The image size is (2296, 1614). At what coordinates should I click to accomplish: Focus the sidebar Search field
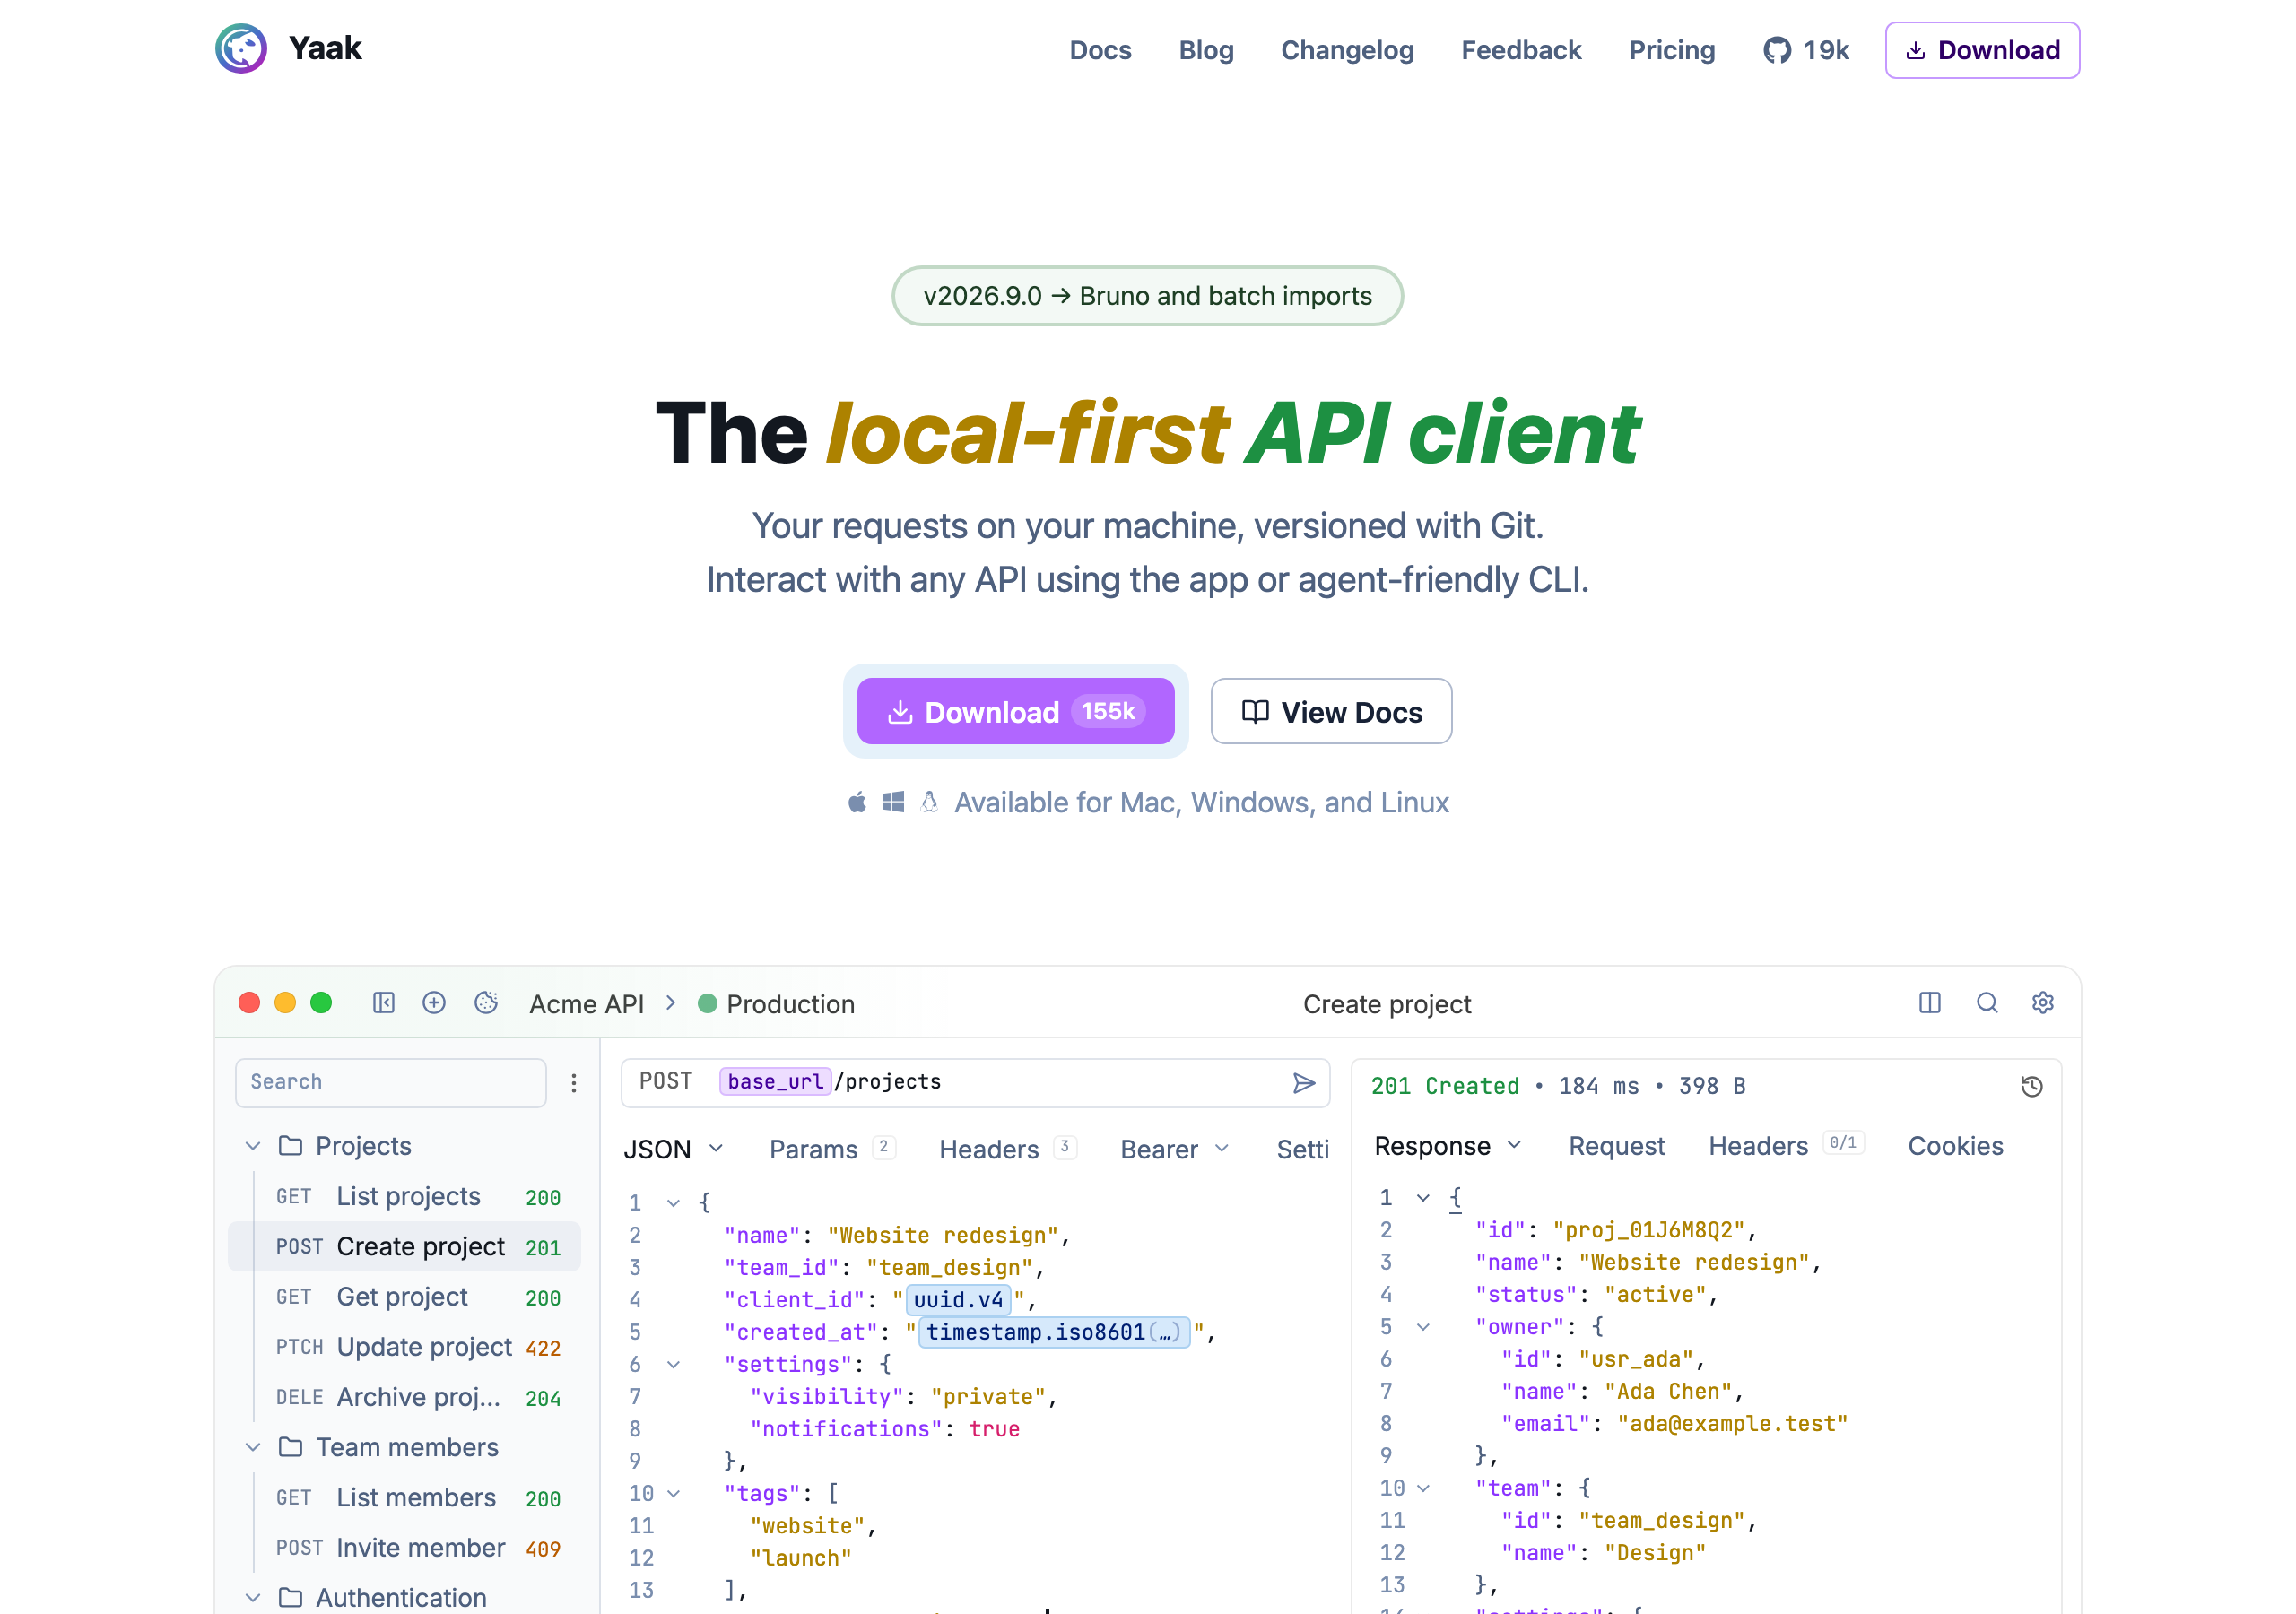tap(391, 1082)
